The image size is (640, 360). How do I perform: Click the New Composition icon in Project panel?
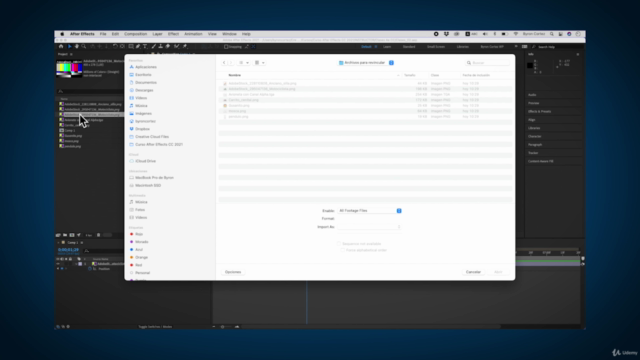click(x=72, y=235)
